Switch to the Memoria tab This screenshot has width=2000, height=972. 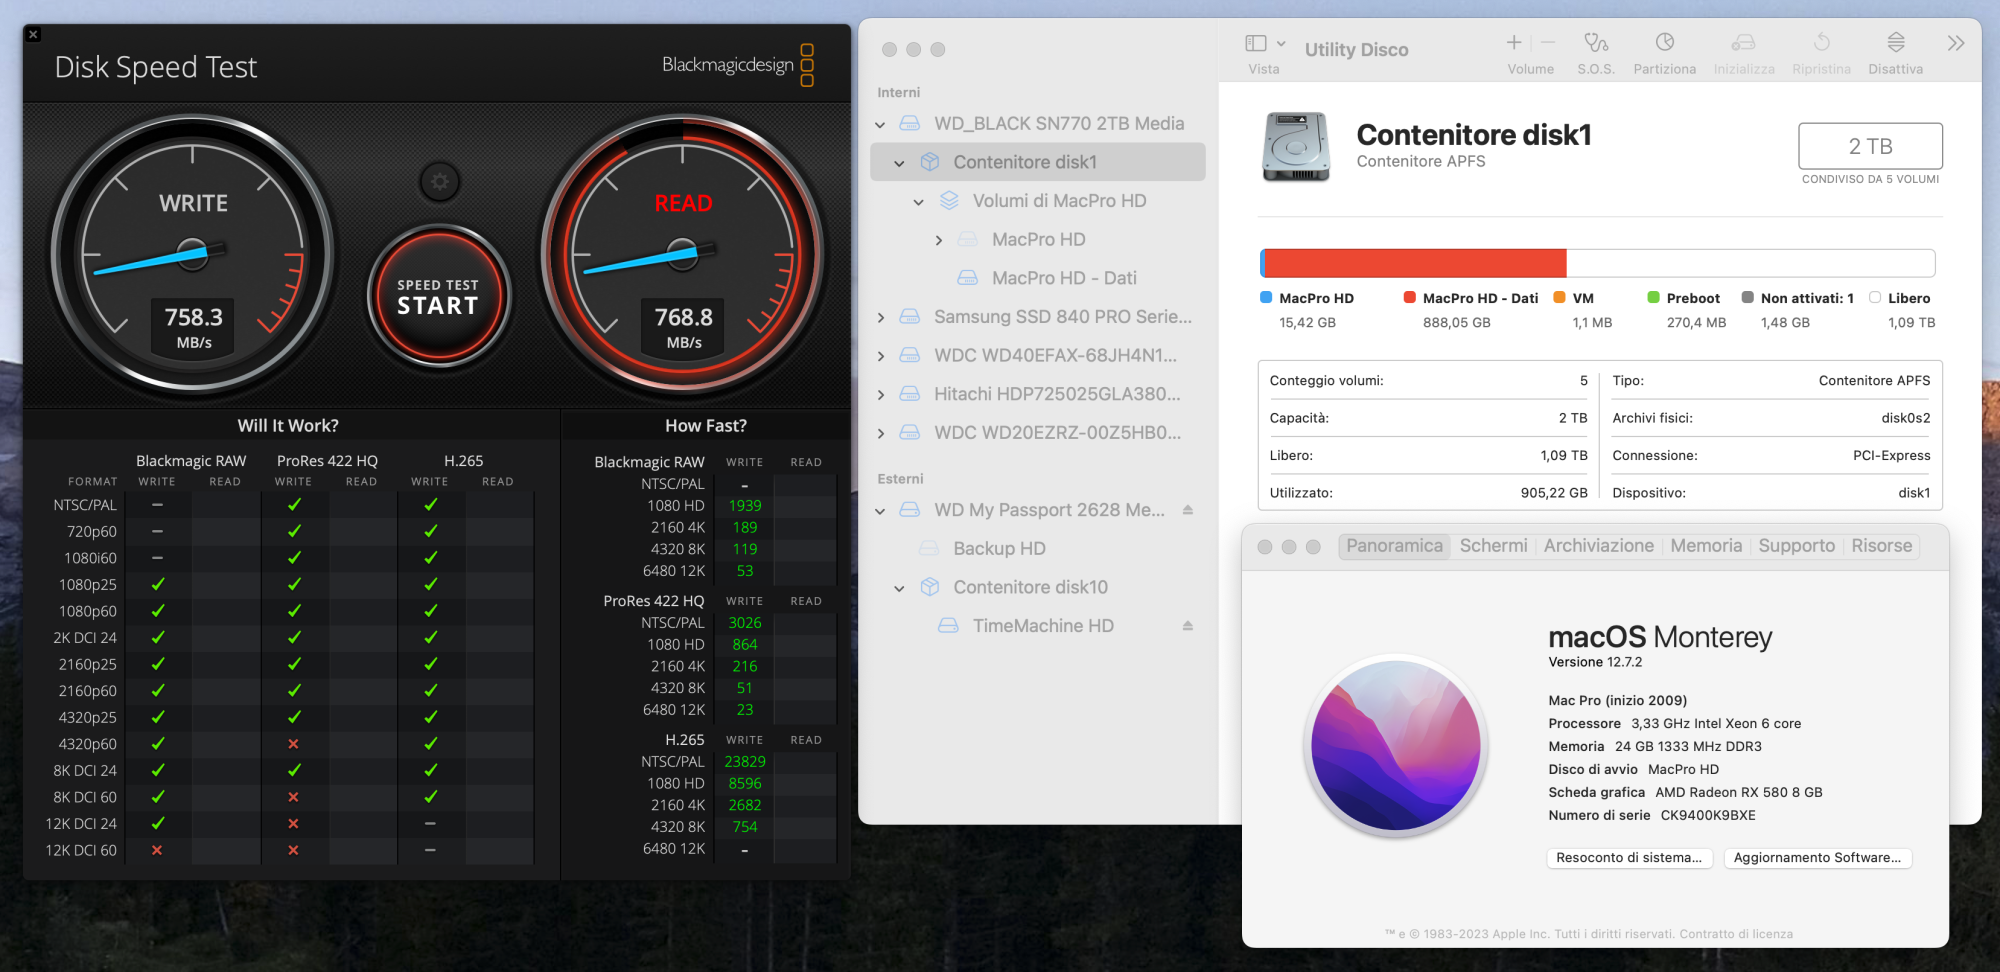pyautogui.click(x=1705, y=546)
